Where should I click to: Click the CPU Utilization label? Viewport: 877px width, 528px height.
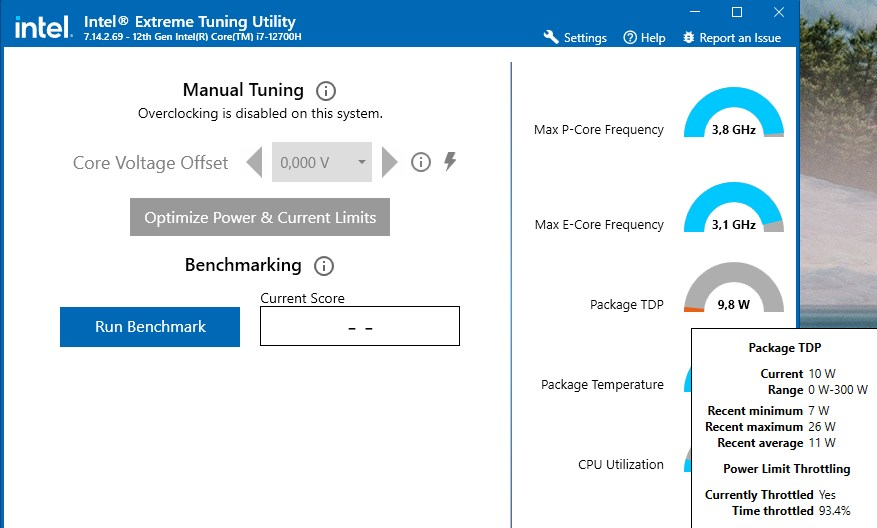(x=621, y=465)
